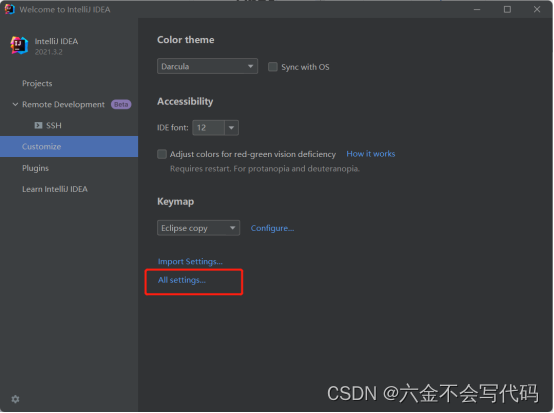The width and height of the screenshot is (554, 413).
Task: Close the Welcome to IntelliJ IDEA window
Action: click(x=537, y=10)
